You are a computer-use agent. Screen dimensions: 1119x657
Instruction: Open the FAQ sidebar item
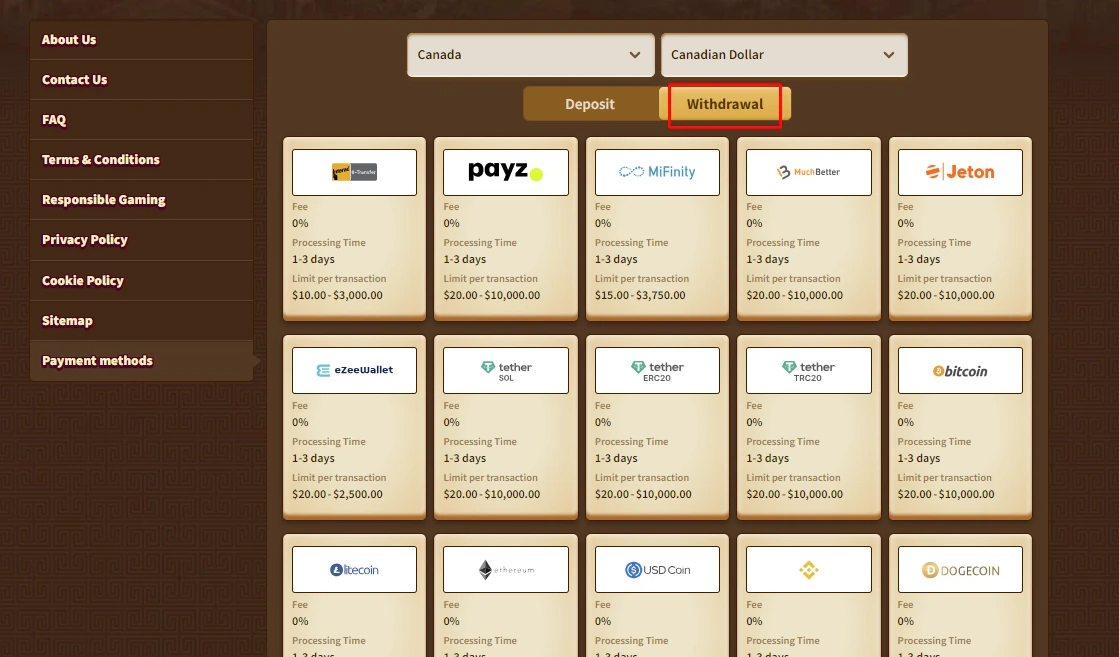[54, 120]
